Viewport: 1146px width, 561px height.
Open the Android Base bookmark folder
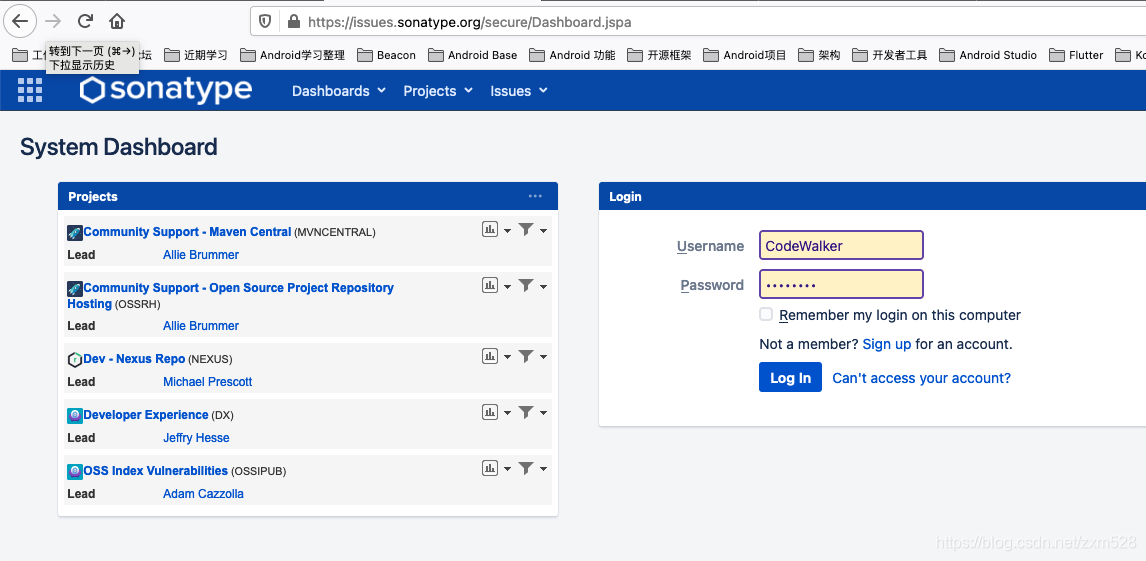point(472,55)
